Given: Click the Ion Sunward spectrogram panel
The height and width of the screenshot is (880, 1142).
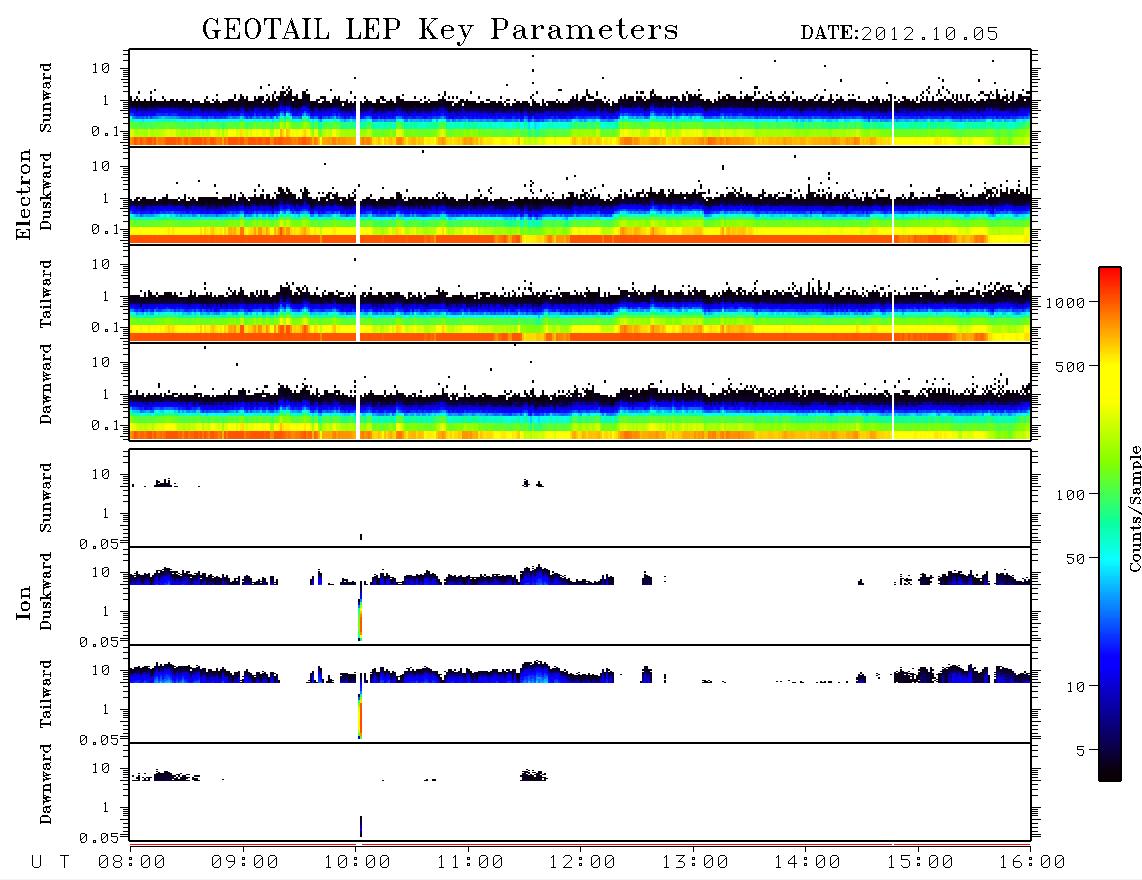Looking at the screenshot, I should 580,498.
